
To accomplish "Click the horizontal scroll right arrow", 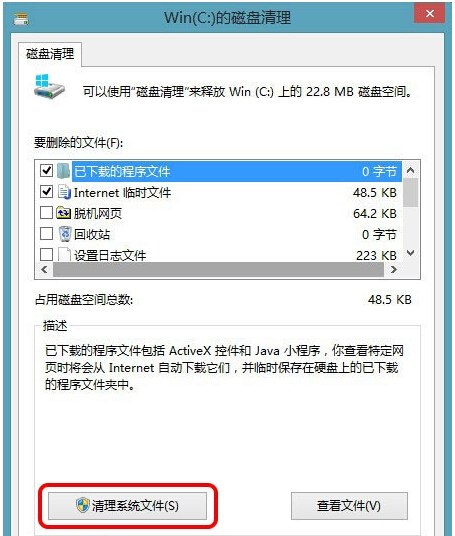I will (x=393, y=270).
